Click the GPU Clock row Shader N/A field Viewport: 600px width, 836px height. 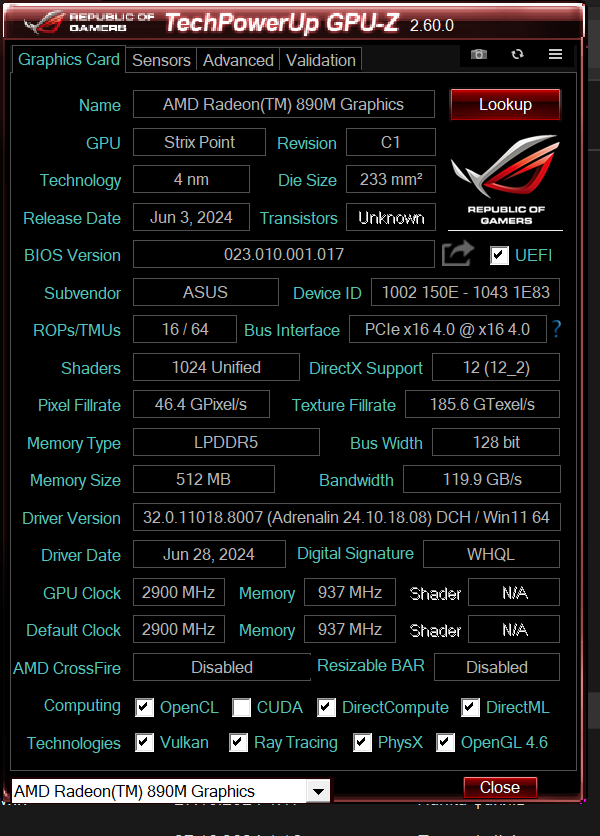(x=514, y=592)
